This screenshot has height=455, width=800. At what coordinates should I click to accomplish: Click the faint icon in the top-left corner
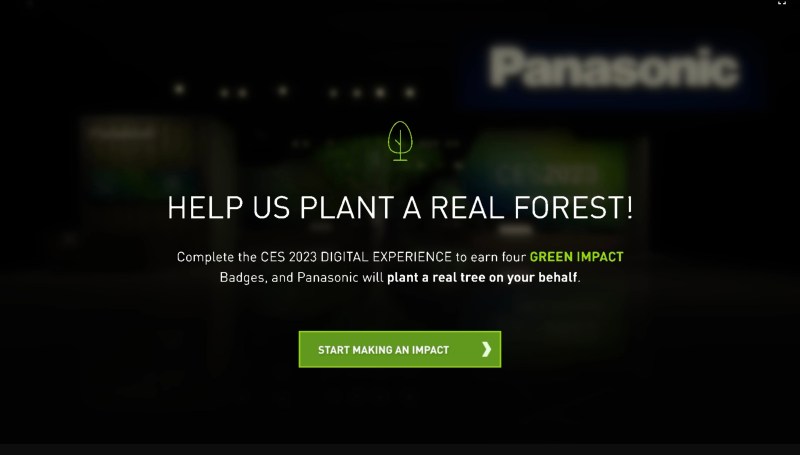(x=29, y=3)
